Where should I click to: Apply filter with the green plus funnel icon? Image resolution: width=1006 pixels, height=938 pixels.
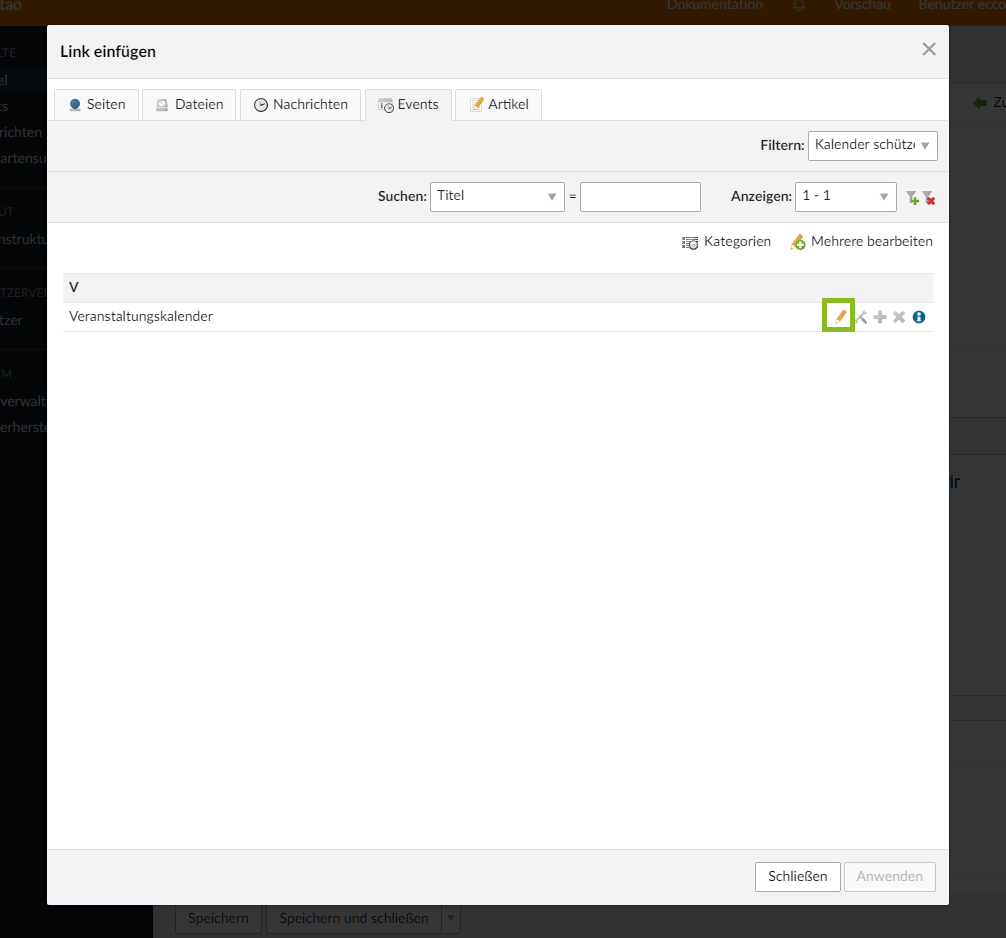pos(912,198)
